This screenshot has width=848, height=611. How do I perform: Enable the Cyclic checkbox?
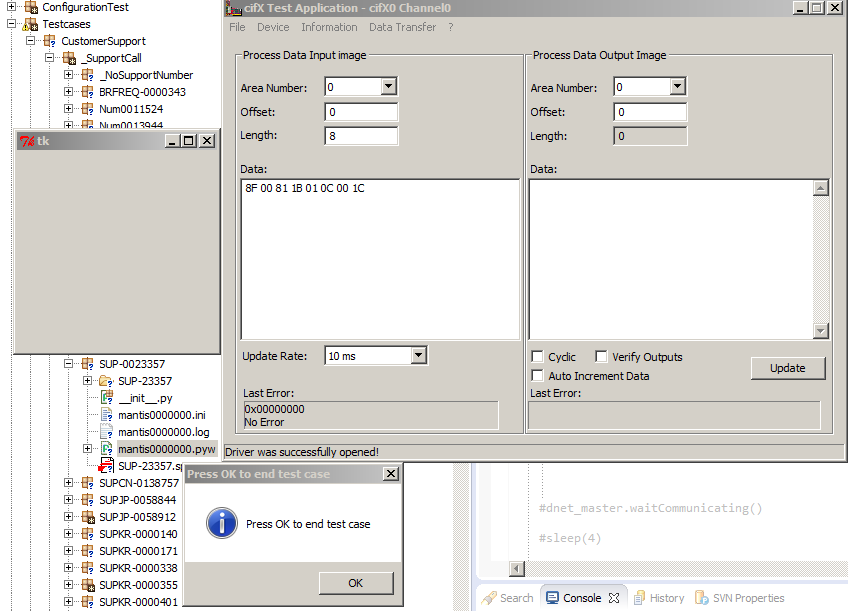[537, 356]
